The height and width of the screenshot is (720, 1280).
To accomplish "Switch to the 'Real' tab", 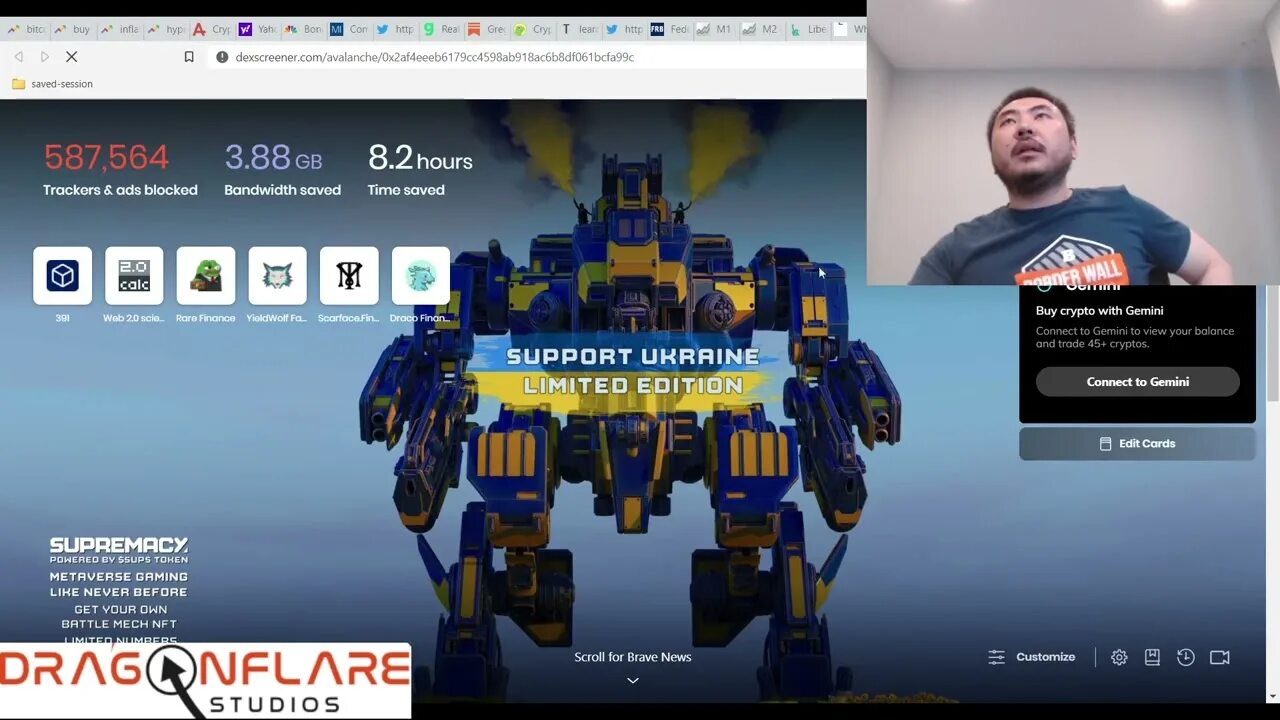I will [442, 29].
